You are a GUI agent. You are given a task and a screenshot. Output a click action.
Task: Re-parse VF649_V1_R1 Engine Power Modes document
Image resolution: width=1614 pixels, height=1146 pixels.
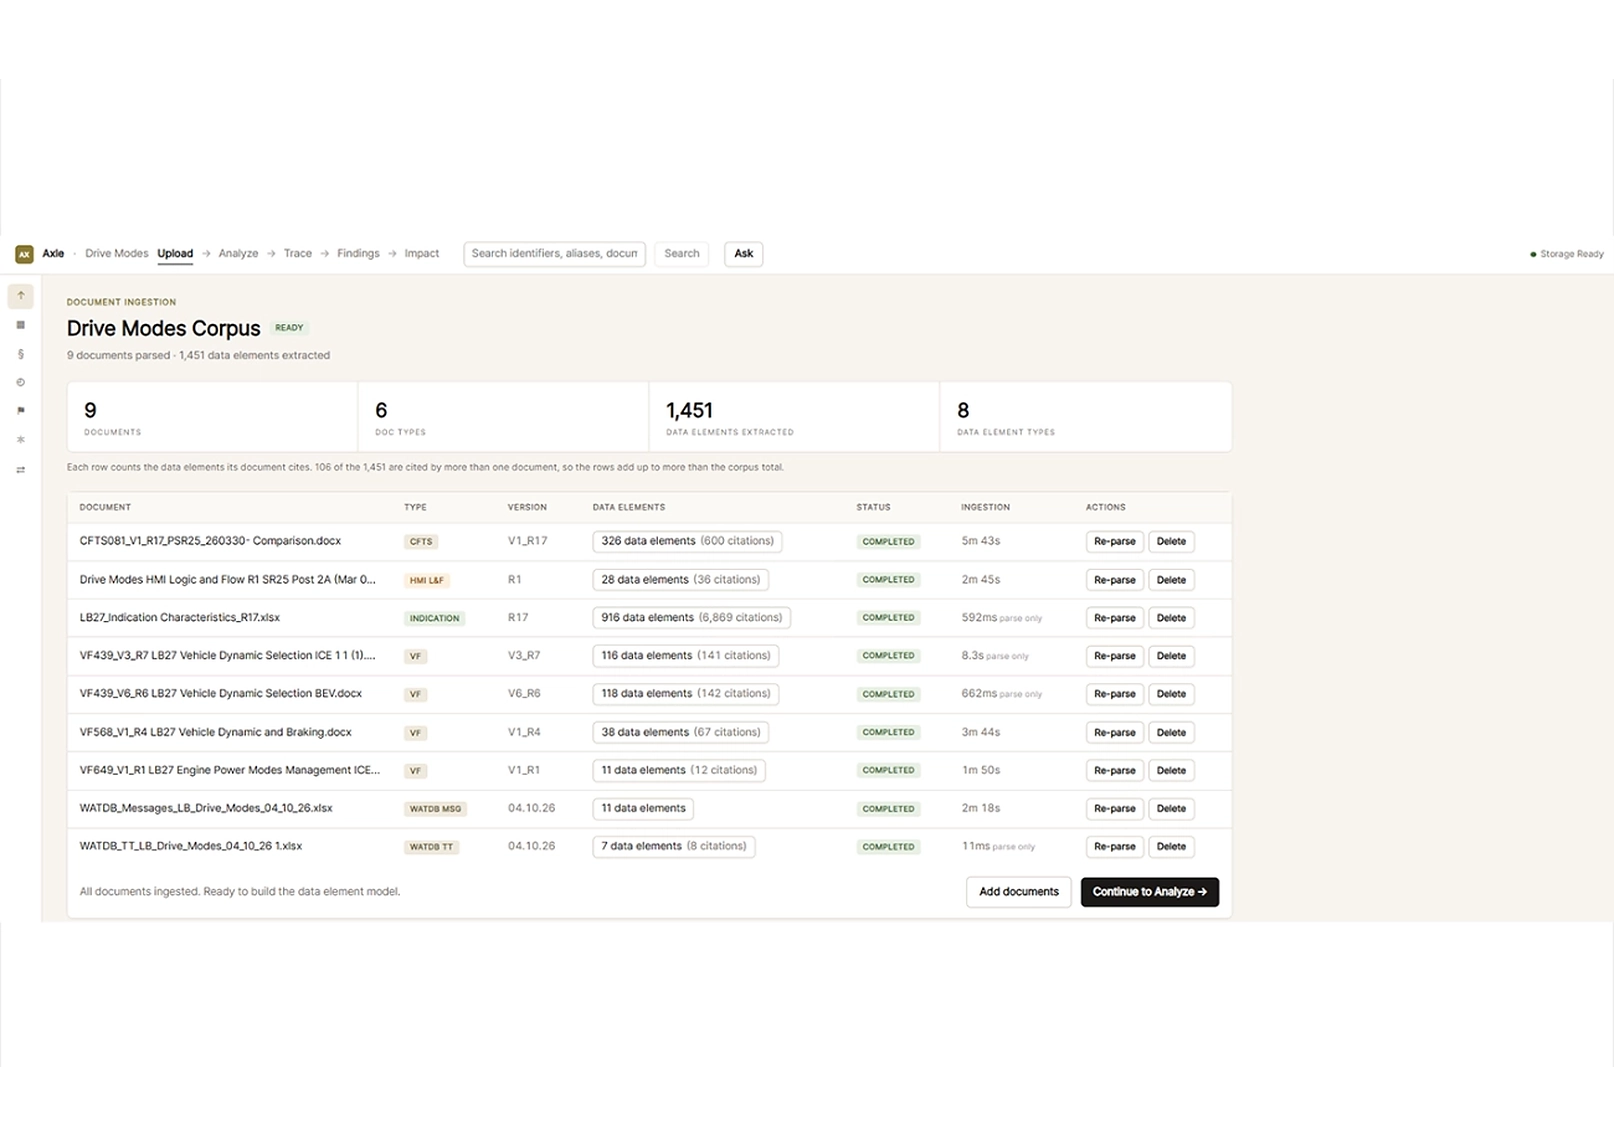tap(1114, 771)
